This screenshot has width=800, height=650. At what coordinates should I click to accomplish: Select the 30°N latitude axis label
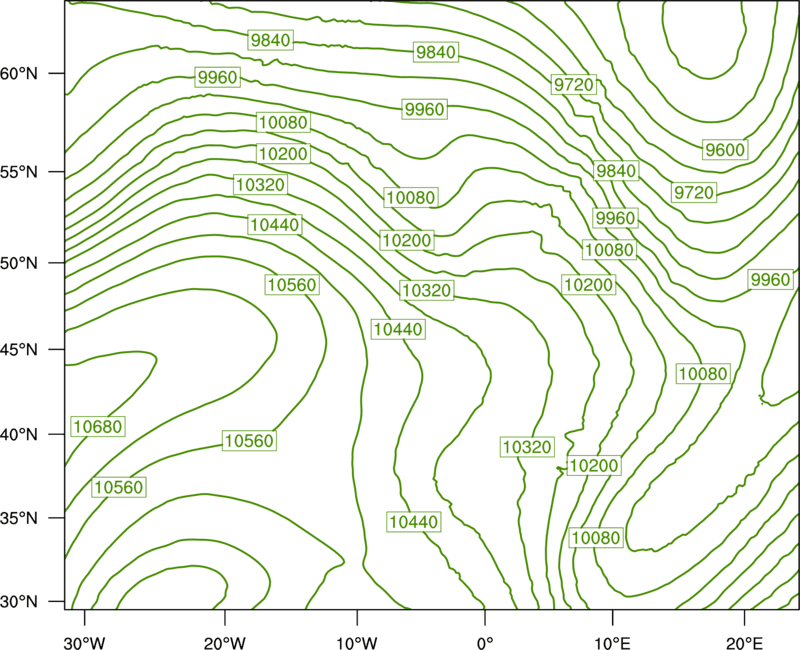pyautogui.click(x=19, y=602)
